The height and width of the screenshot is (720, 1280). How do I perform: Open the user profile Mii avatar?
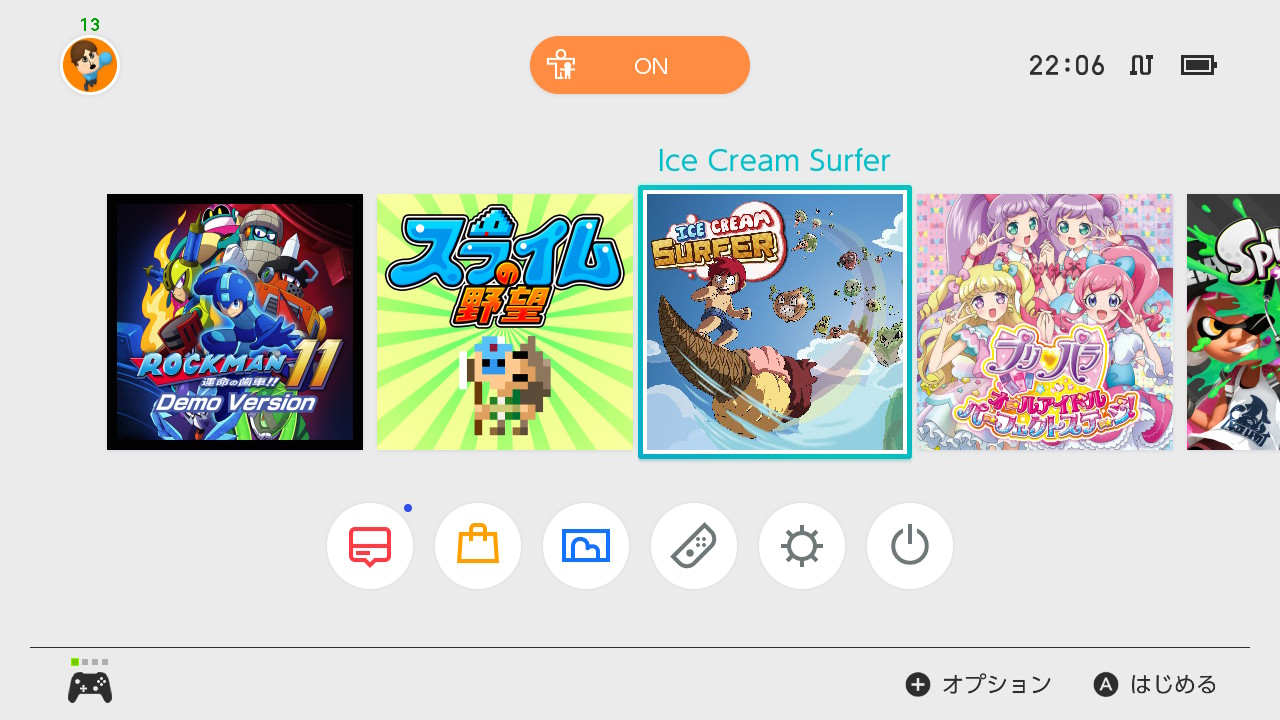pyautogui.click(x=90, y=65)
